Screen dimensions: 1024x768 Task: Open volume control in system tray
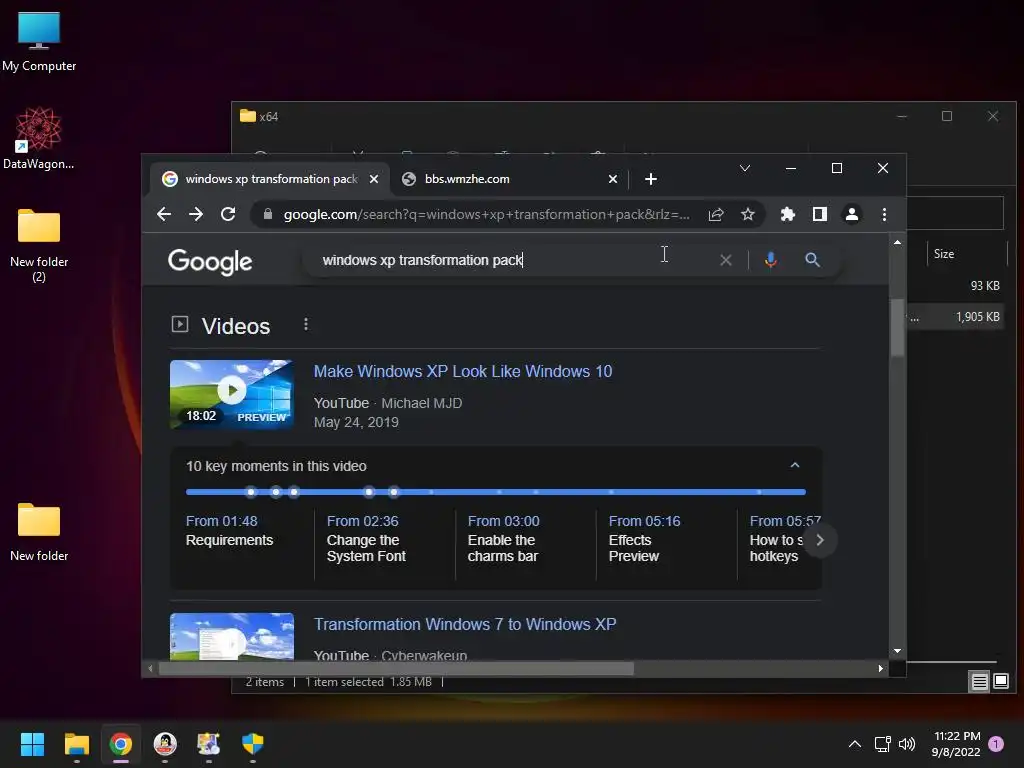907,744
